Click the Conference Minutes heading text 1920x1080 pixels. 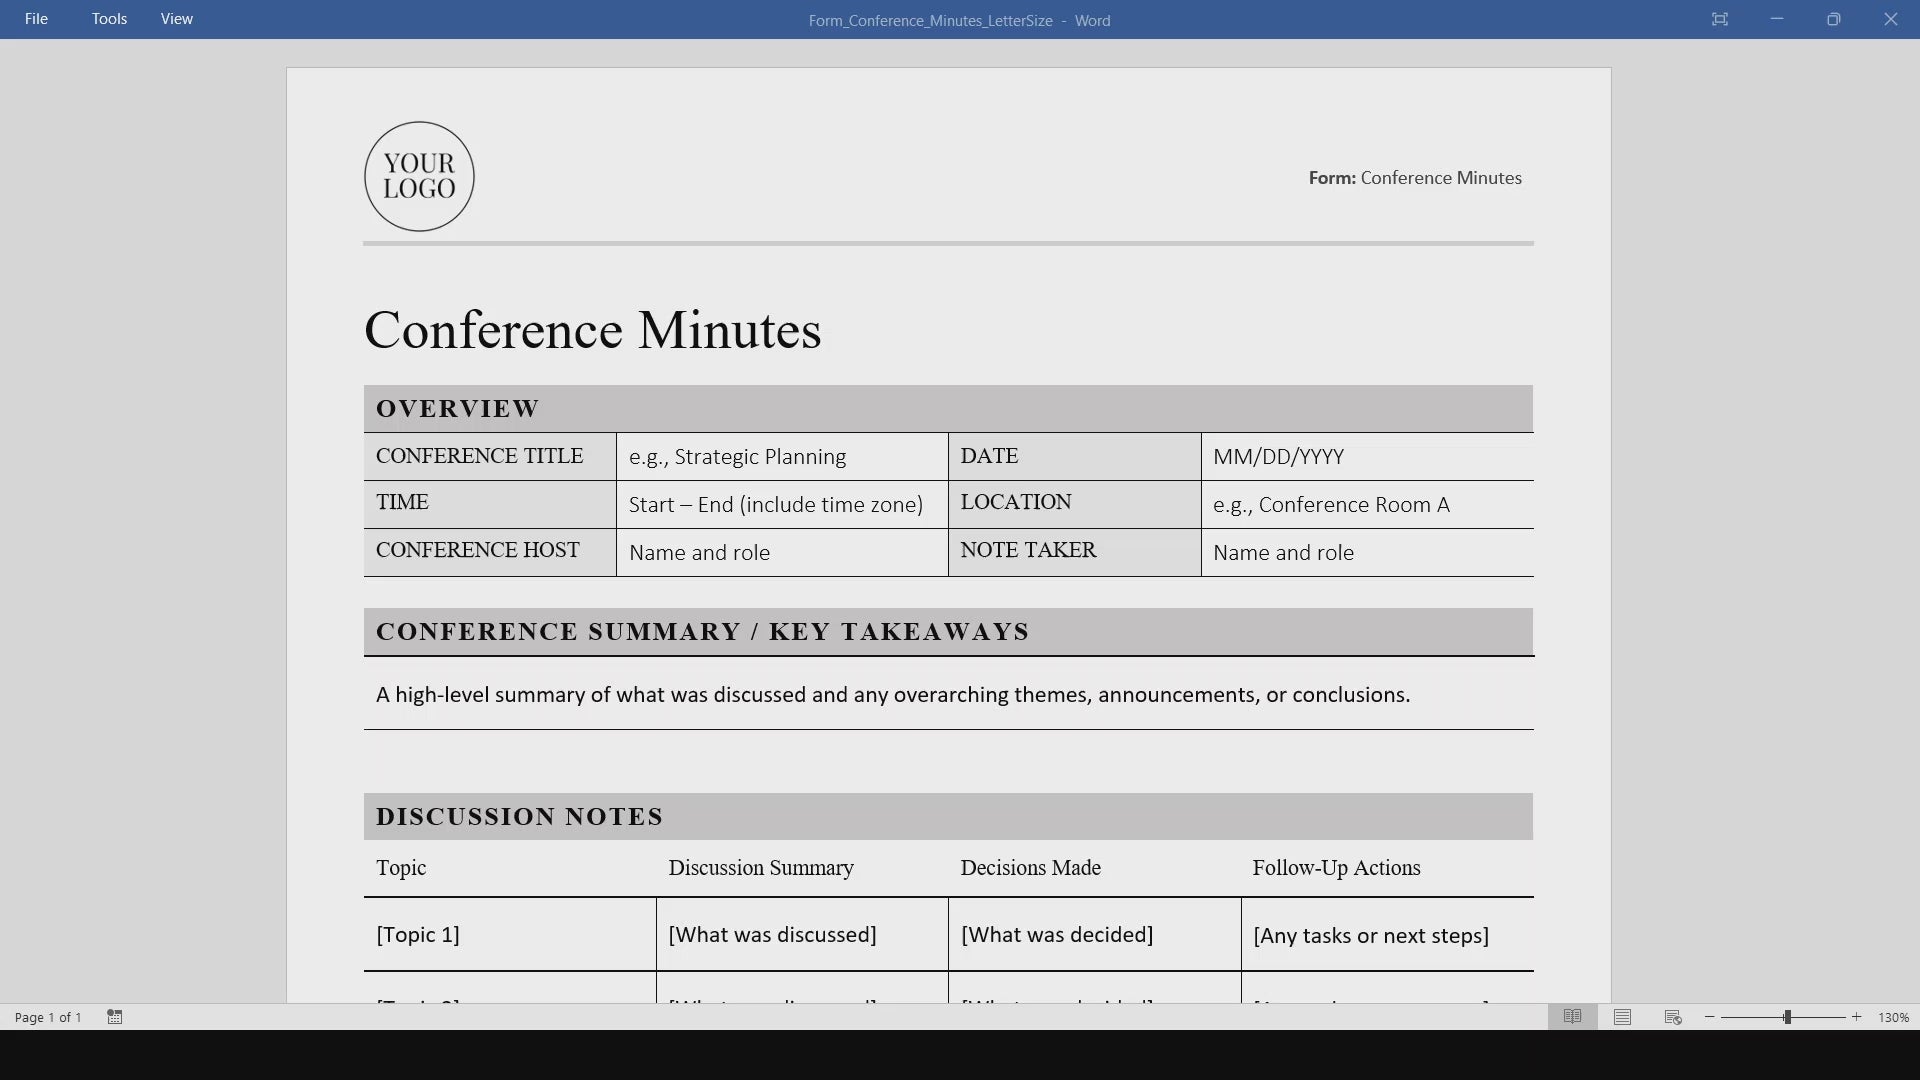(592, 330)
